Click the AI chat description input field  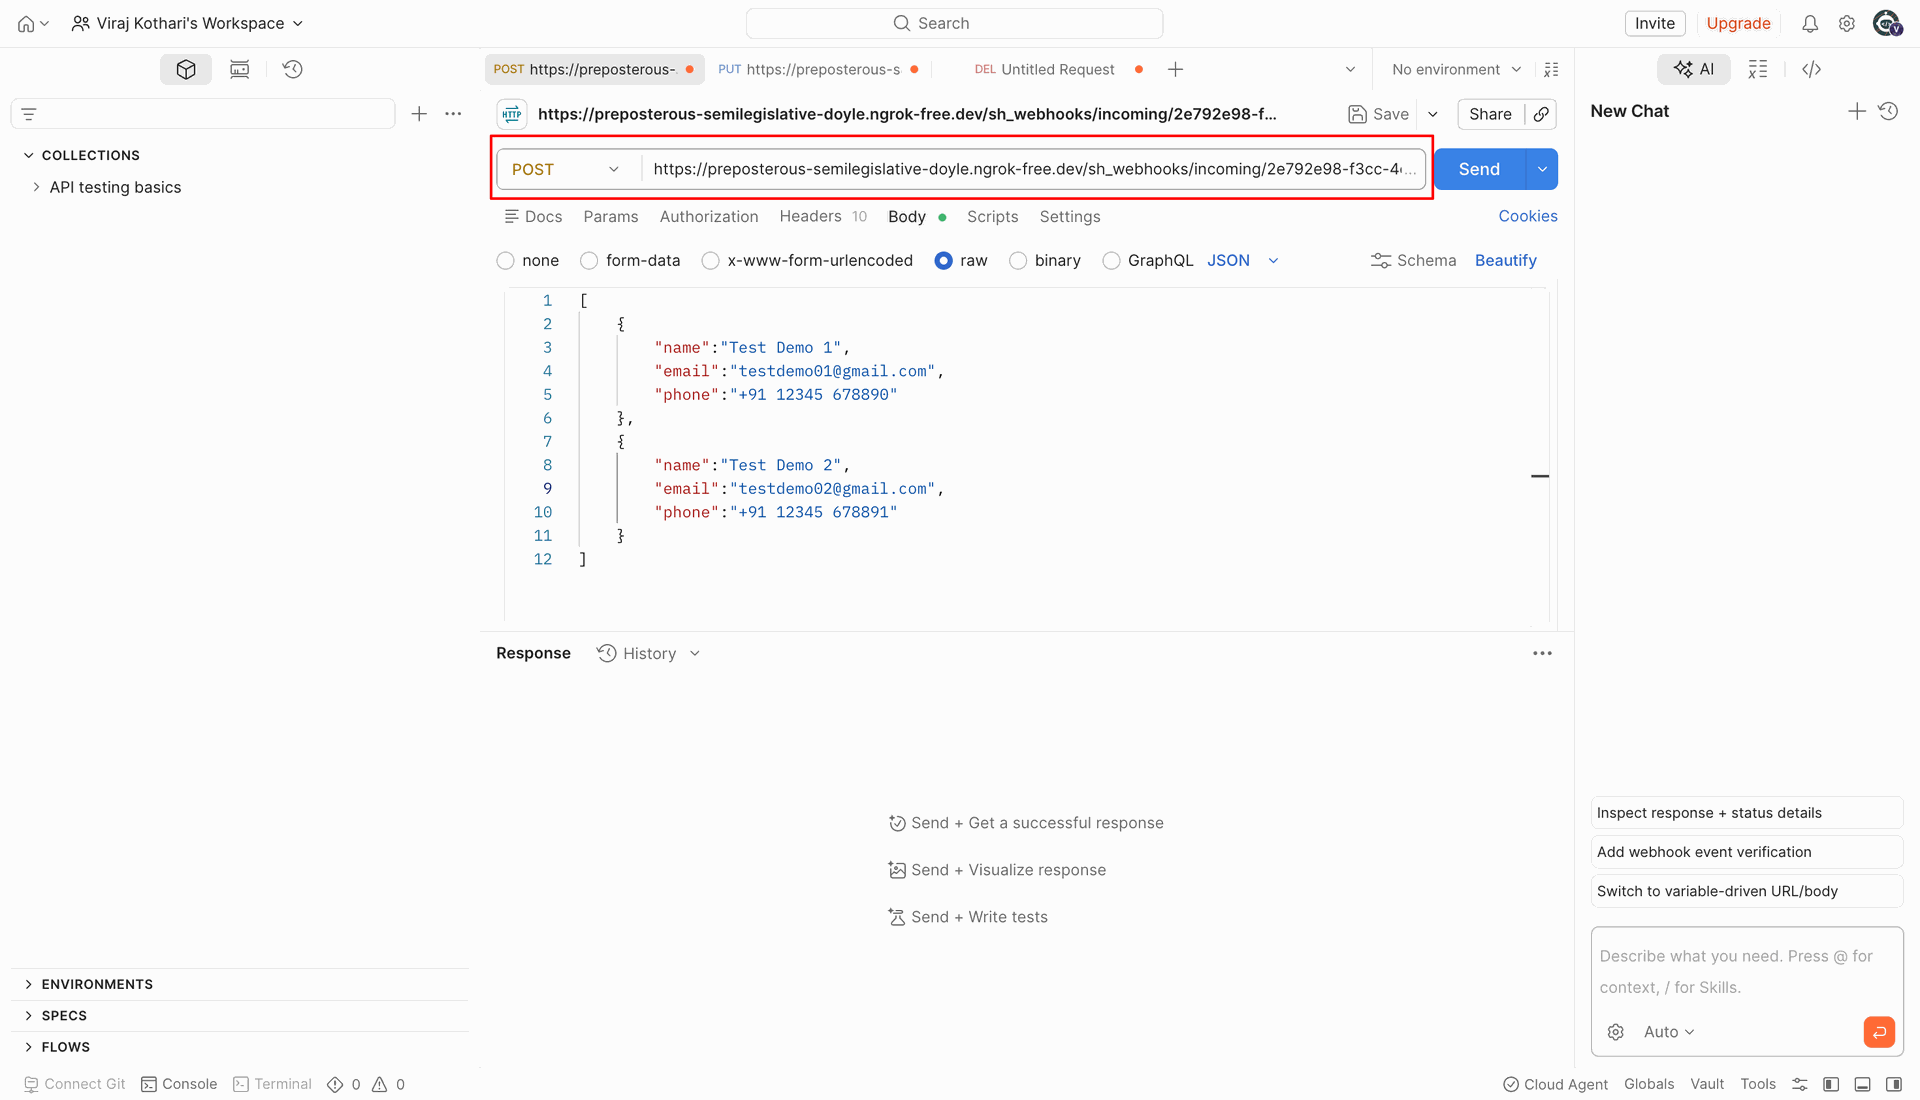[x=1746, y=971]
